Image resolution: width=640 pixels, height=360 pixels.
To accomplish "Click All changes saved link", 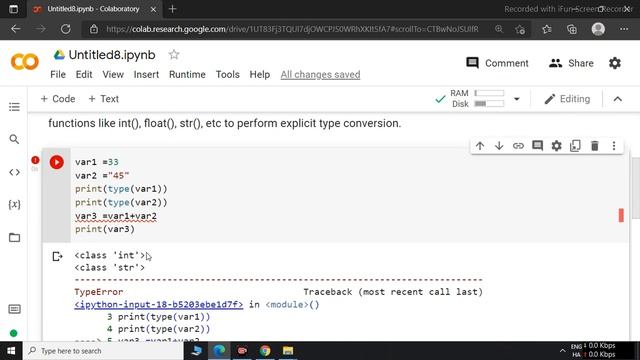I will (320, 75).
